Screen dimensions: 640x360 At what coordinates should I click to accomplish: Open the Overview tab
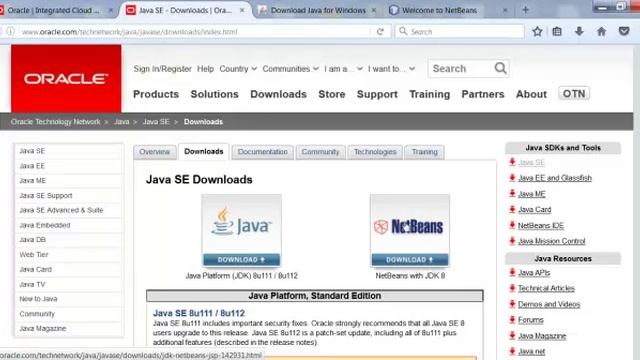point(154,152)
